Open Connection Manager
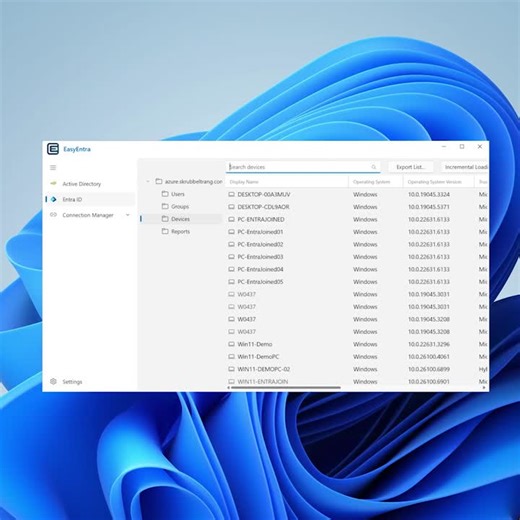 (x=88, y=215)
